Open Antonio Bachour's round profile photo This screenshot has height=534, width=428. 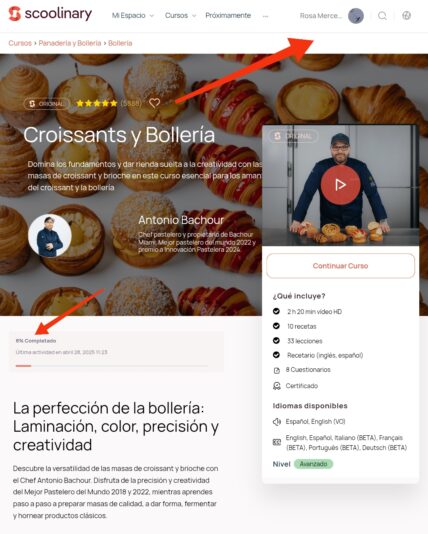pos(50,235)
